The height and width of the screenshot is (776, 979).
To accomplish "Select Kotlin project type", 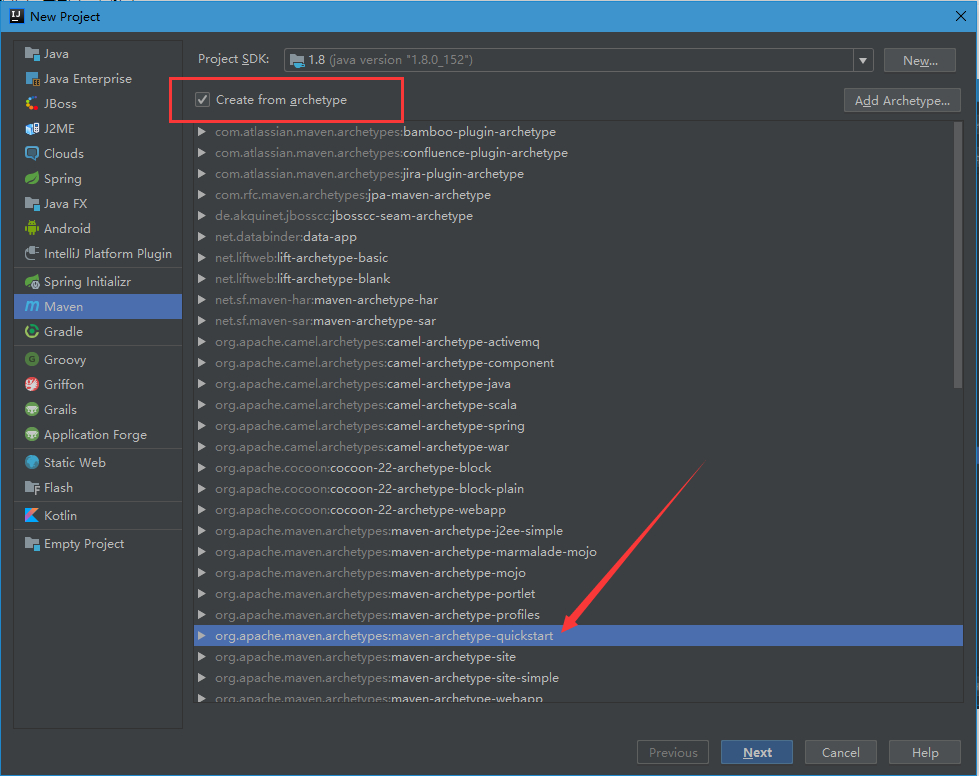I will pyautogui.click(x=98, y=516).
